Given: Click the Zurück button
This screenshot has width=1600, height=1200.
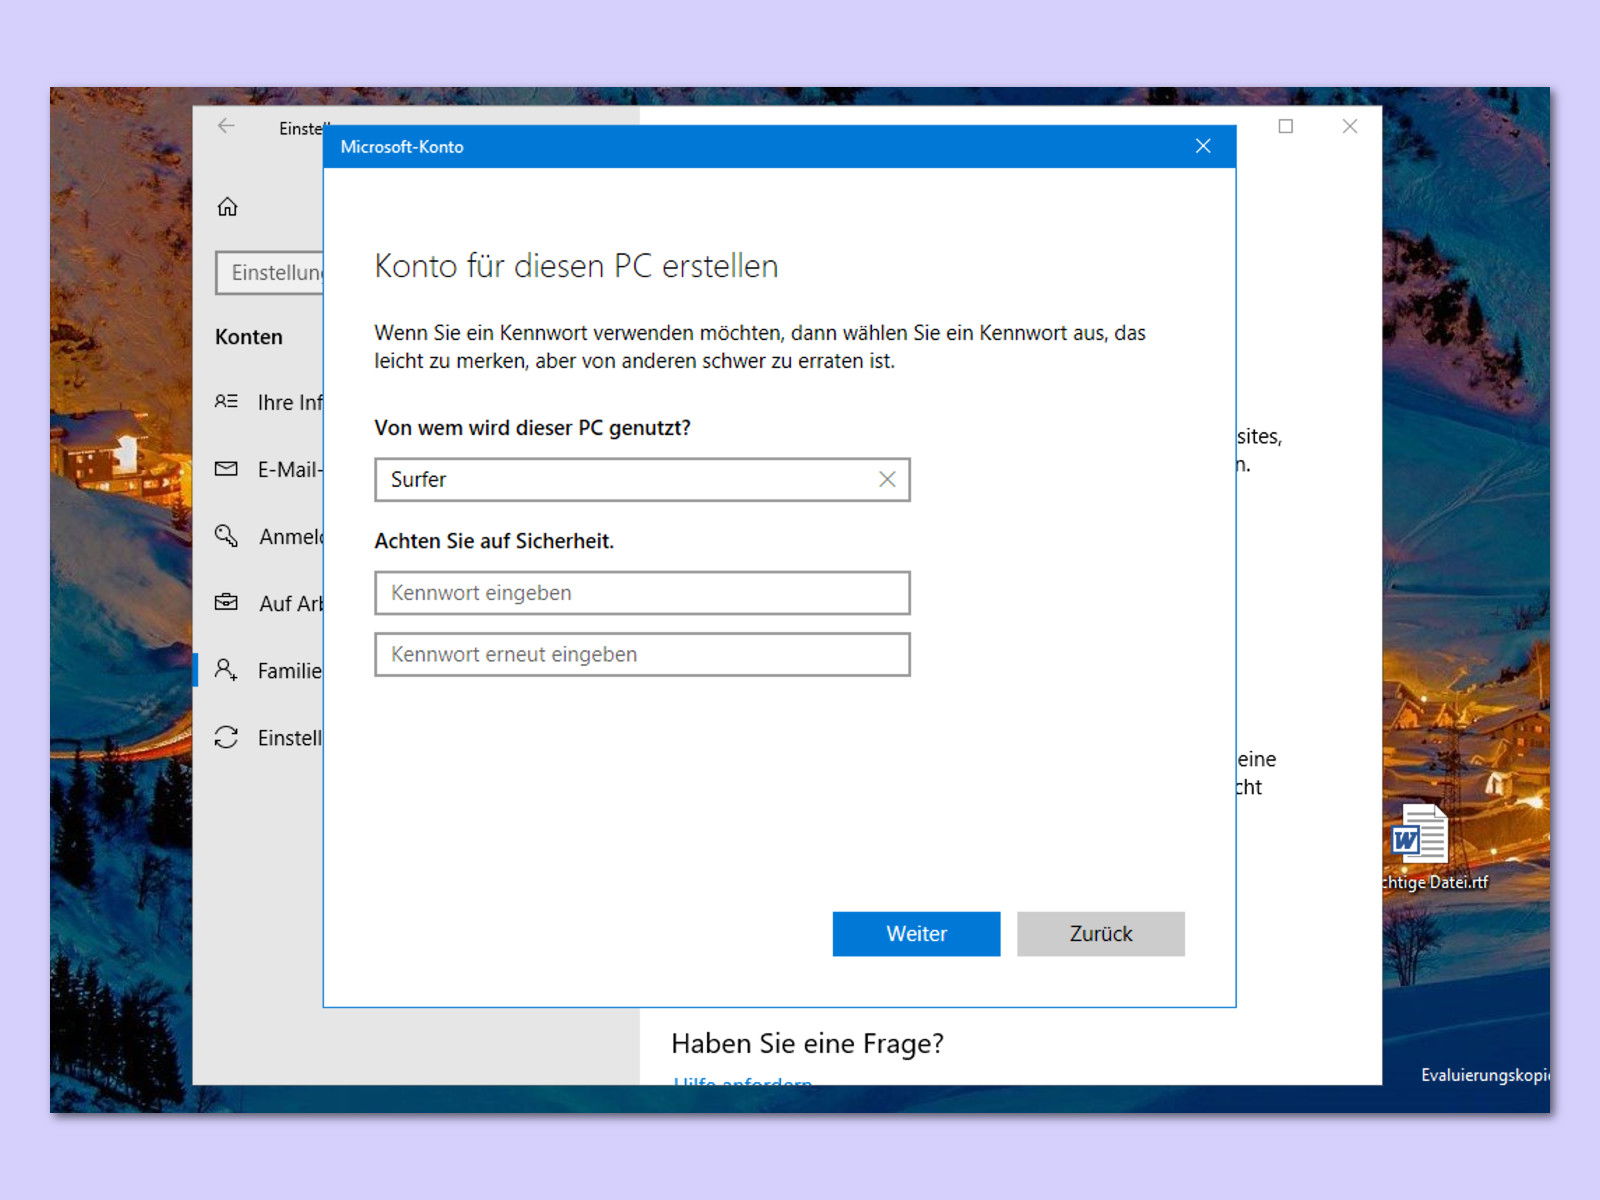Looking at the screenshot, I should click(1101, 933).
